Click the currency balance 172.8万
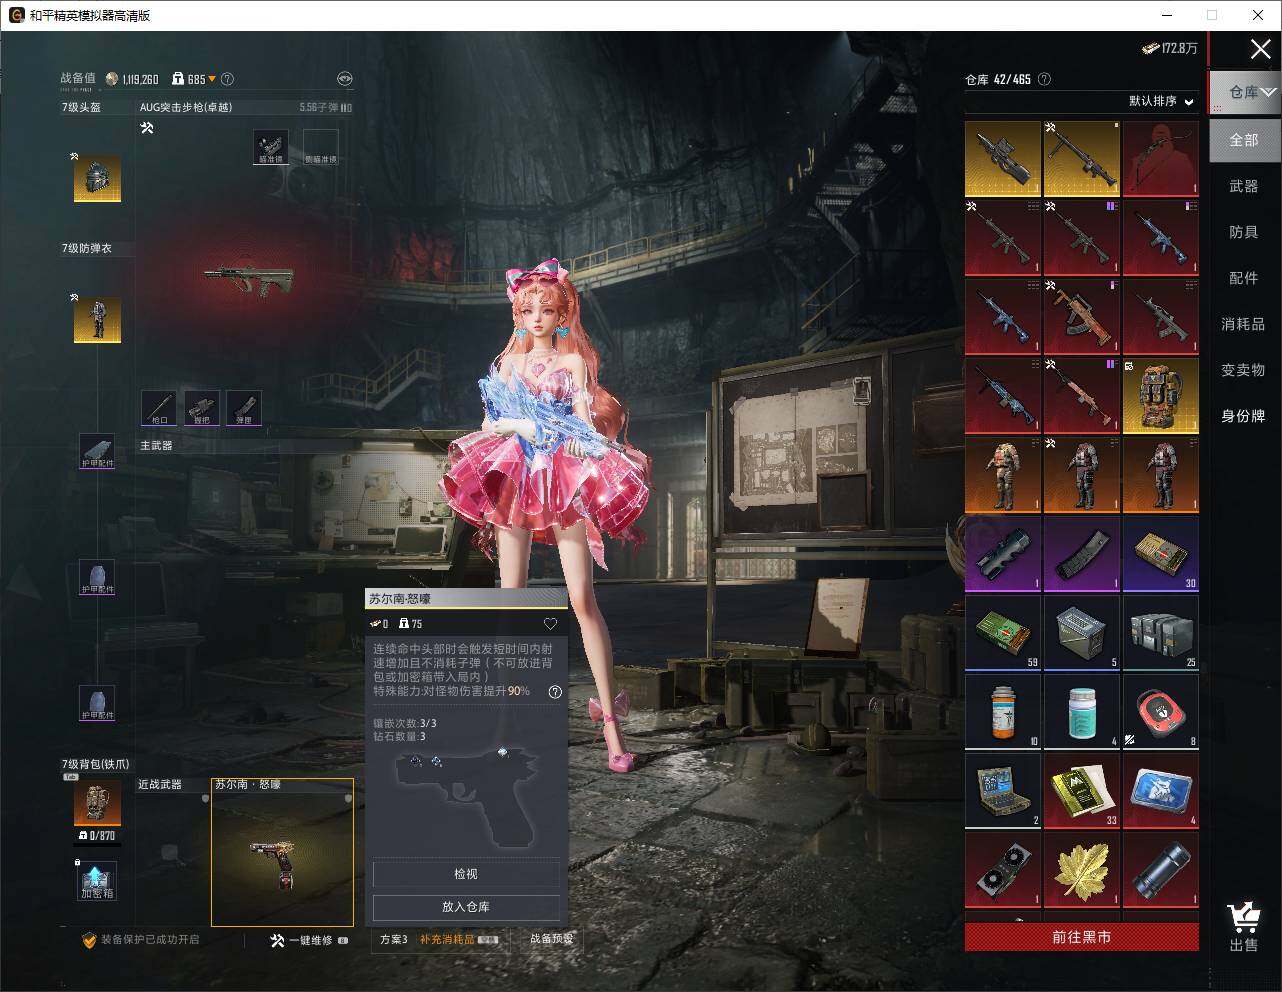The height and width of the screenshot is (992, 1282). pyautogui.click(x=1170, y=48)
